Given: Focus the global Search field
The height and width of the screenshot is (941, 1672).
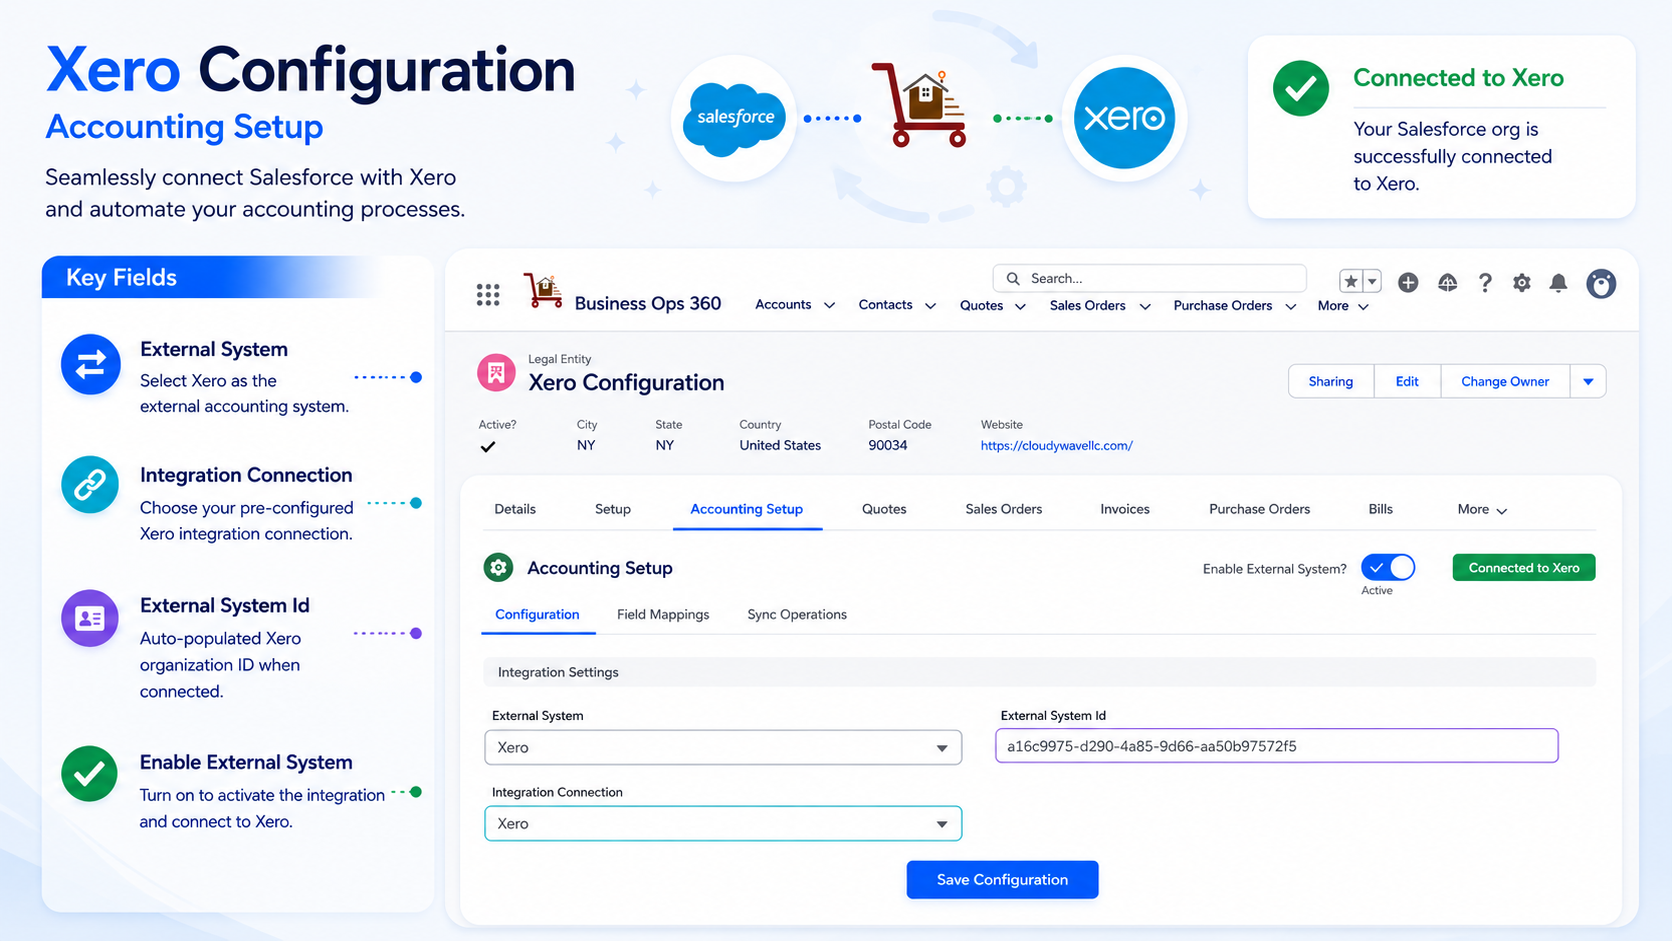Looking at the screenshot, I should [x=1149, y=278].
